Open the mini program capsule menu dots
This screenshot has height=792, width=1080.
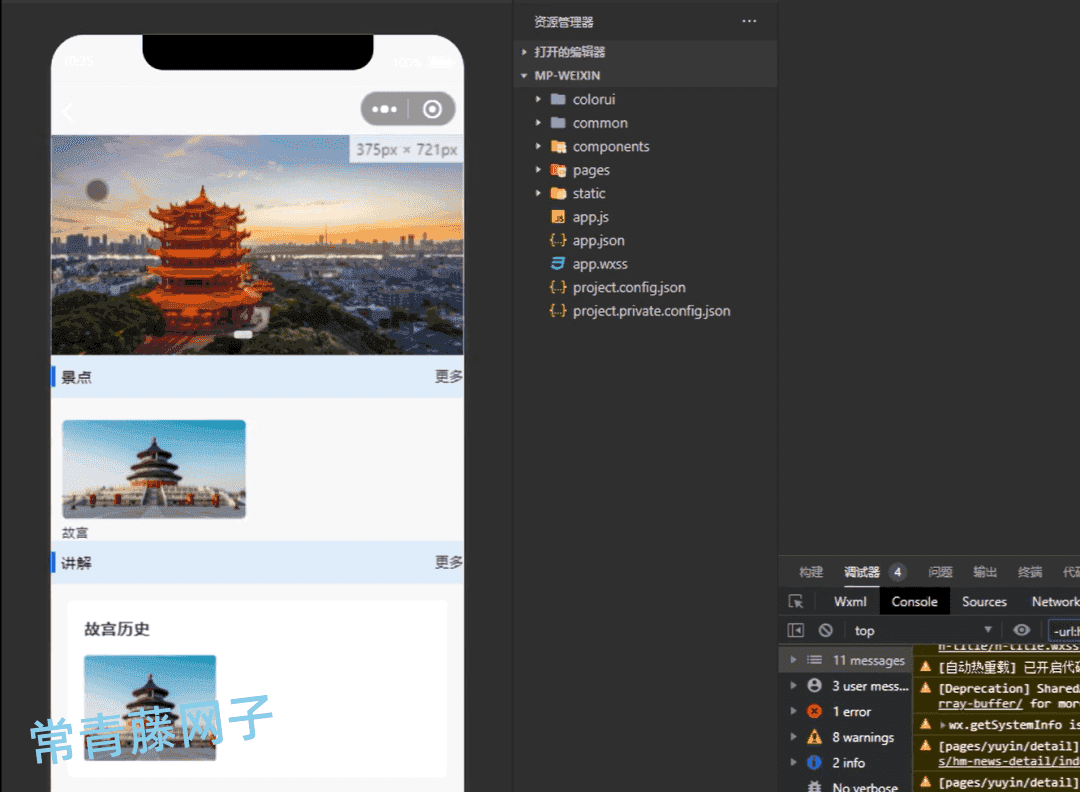click(x=384, y=109)
